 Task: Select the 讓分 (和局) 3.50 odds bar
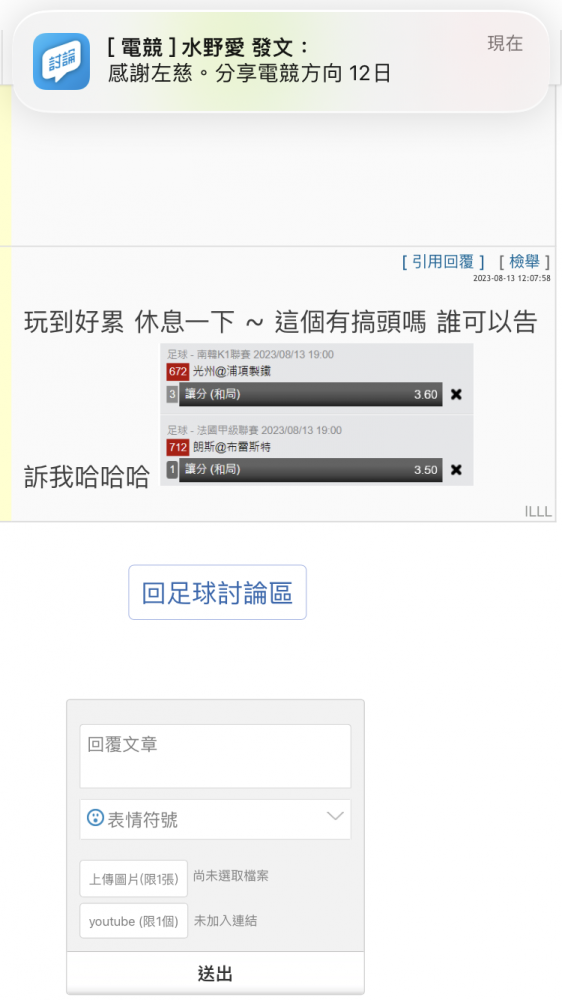311,470
